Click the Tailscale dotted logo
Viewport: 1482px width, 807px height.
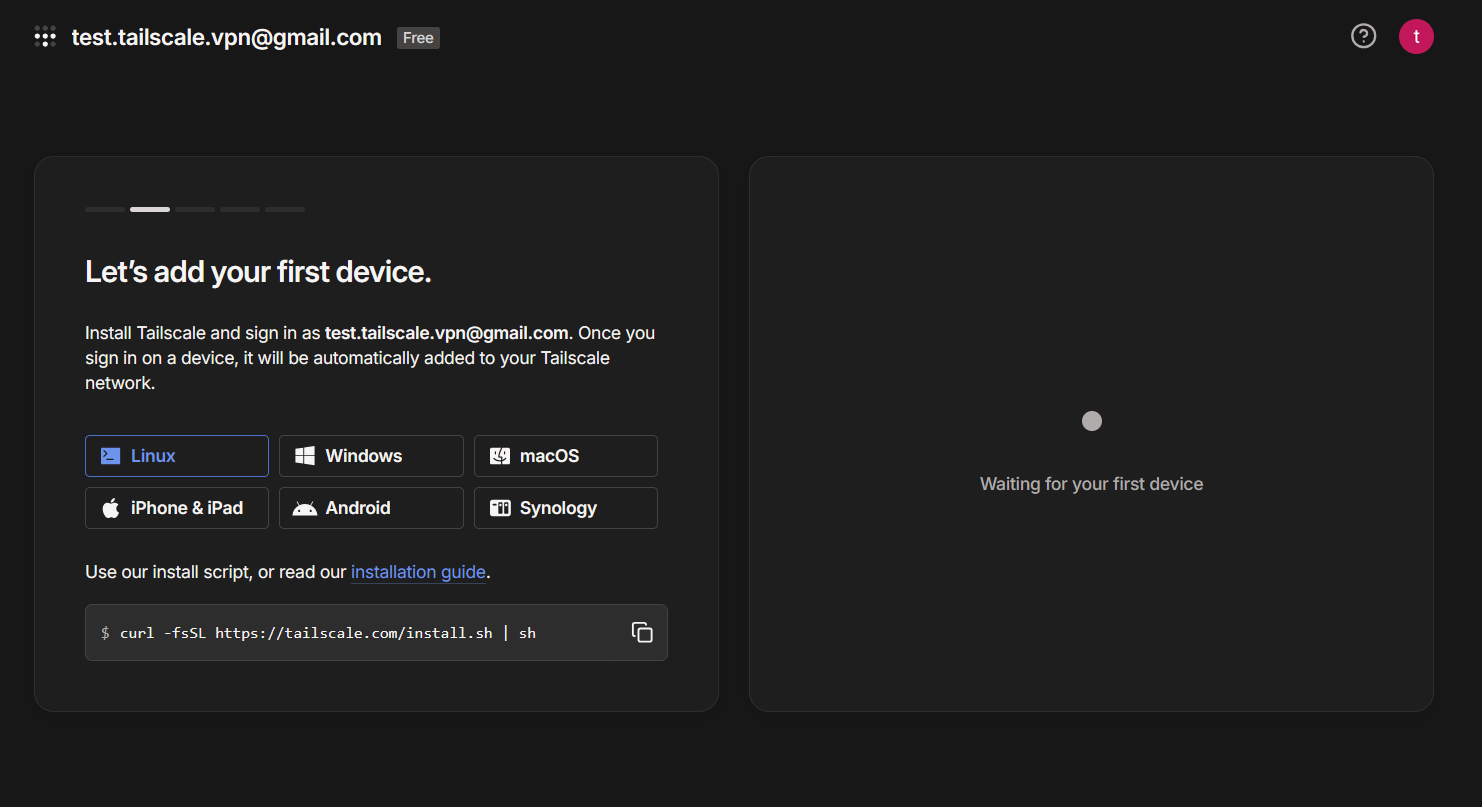point(45,37)
